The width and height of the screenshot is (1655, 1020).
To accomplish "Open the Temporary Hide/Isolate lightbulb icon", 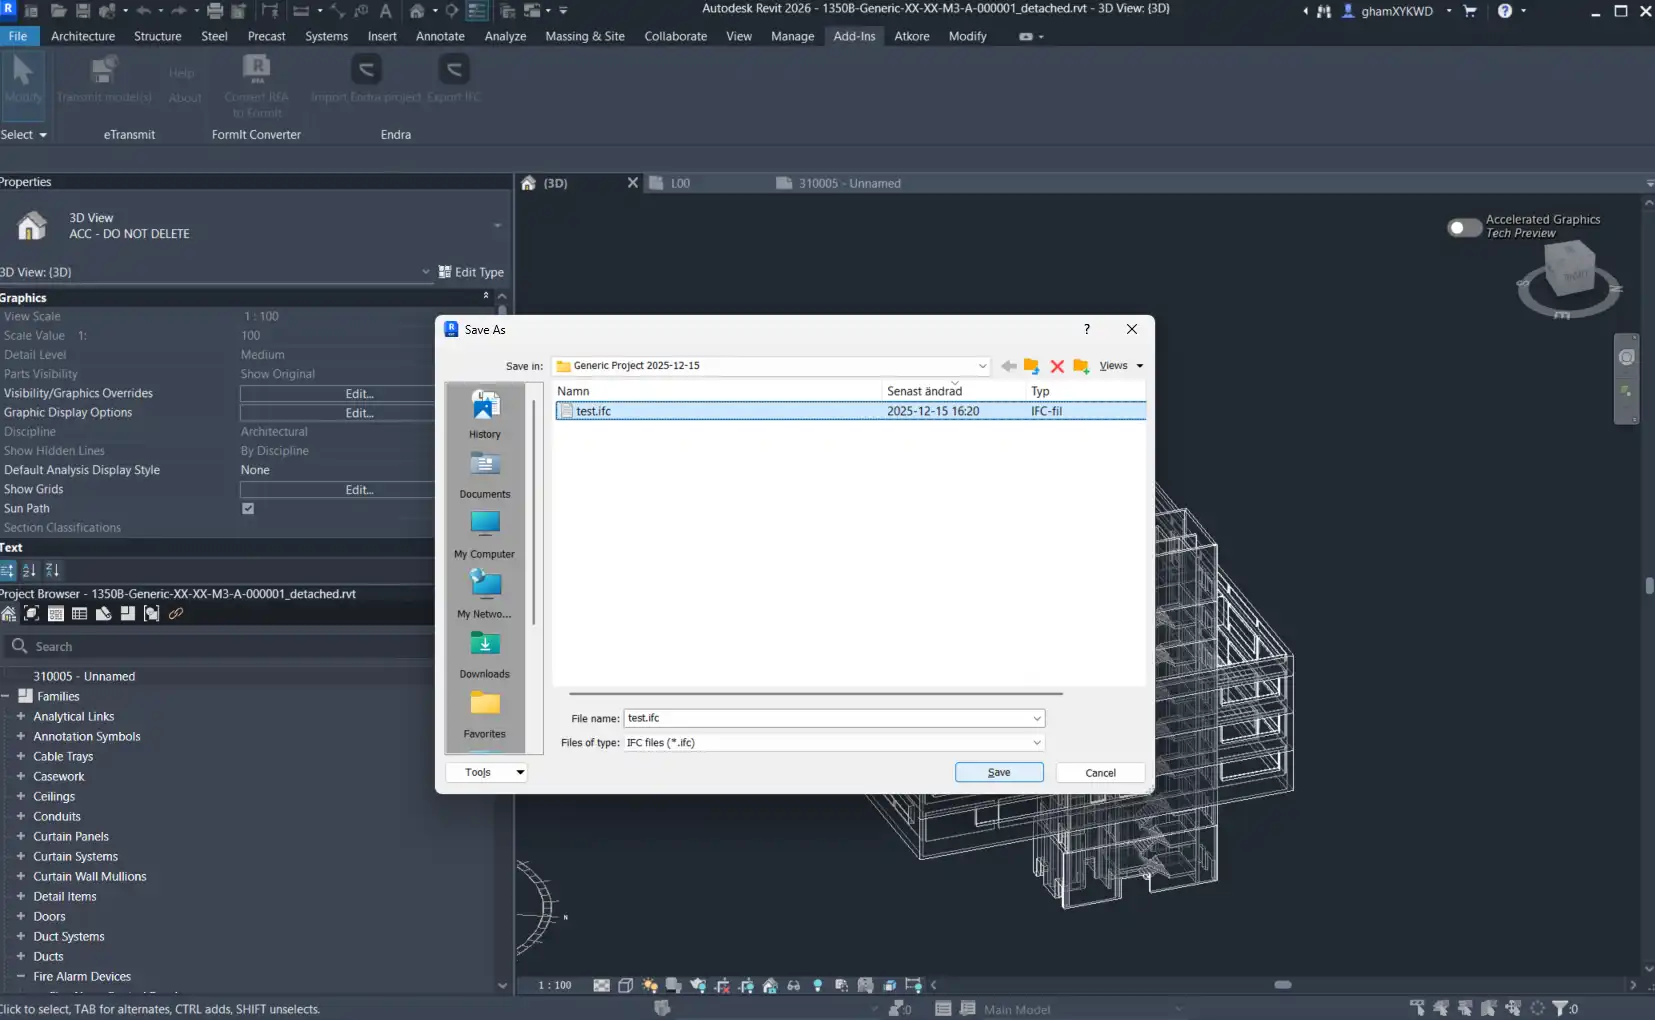I will click(x=818, y=985).
